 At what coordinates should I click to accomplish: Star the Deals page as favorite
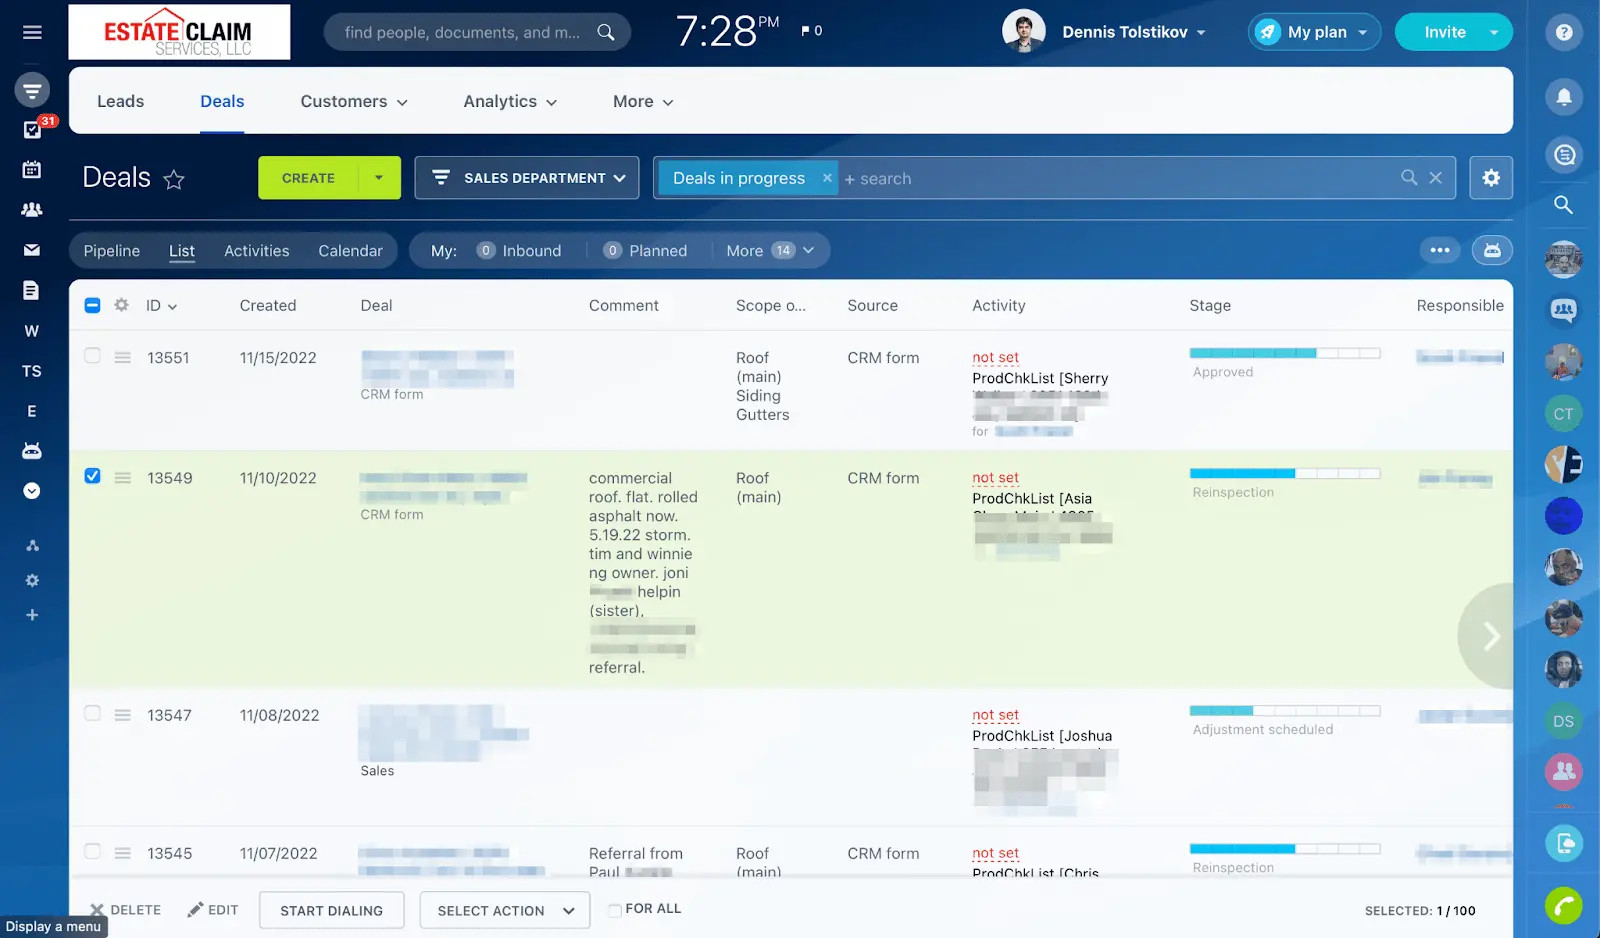[174, 179]
